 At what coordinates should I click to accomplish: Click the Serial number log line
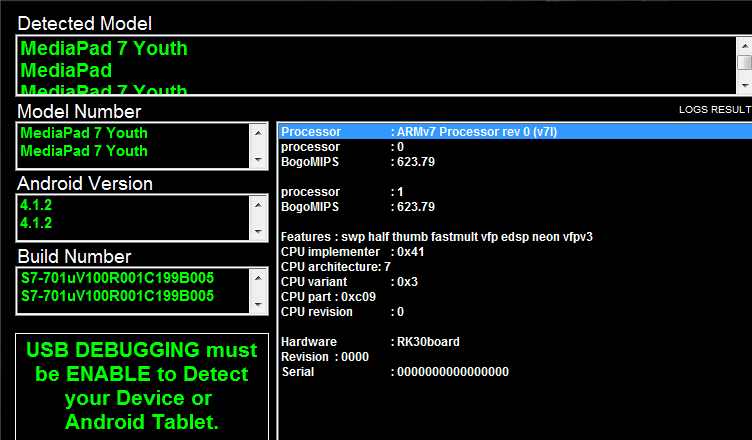(395, 372)
